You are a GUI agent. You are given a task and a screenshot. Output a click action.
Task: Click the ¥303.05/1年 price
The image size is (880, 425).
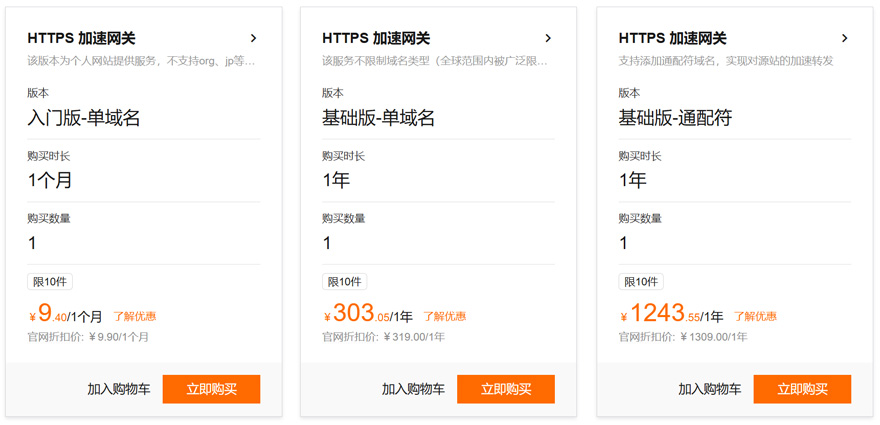point(368,314)
